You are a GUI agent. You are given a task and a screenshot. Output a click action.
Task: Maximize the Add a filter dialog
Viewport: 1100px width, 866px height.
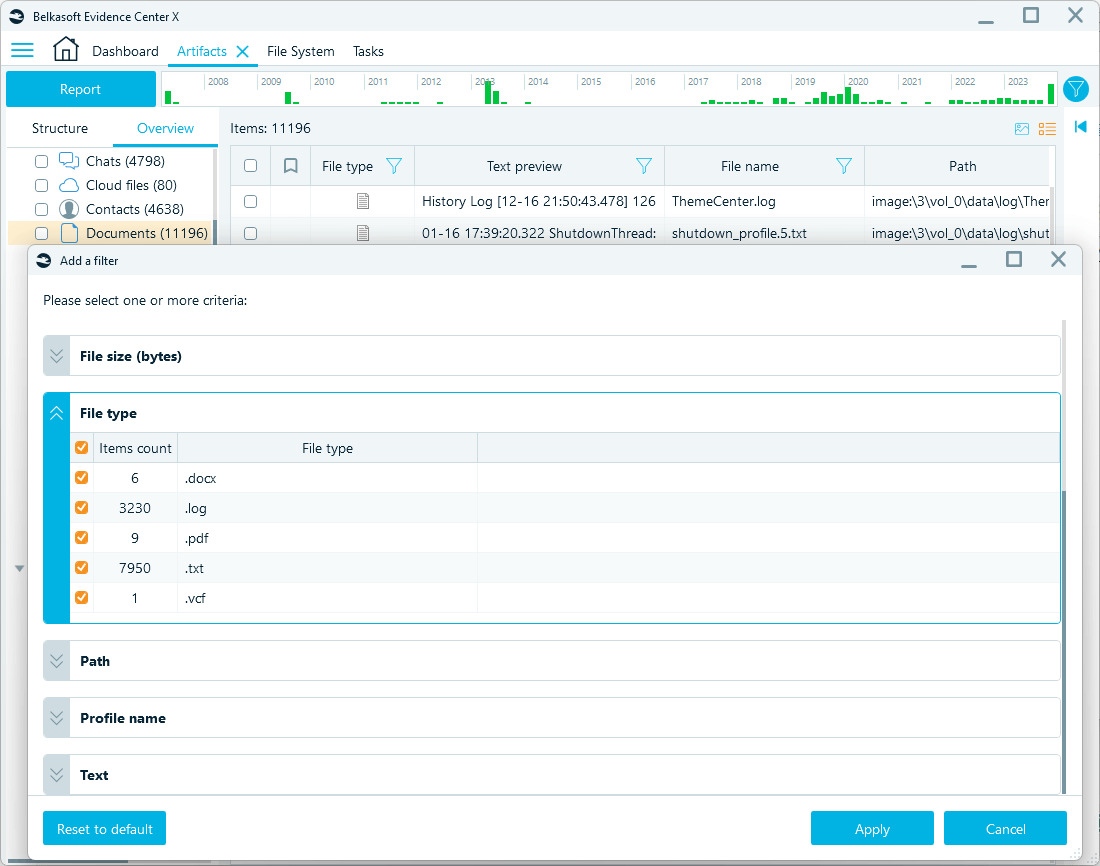pos(1014,260)
